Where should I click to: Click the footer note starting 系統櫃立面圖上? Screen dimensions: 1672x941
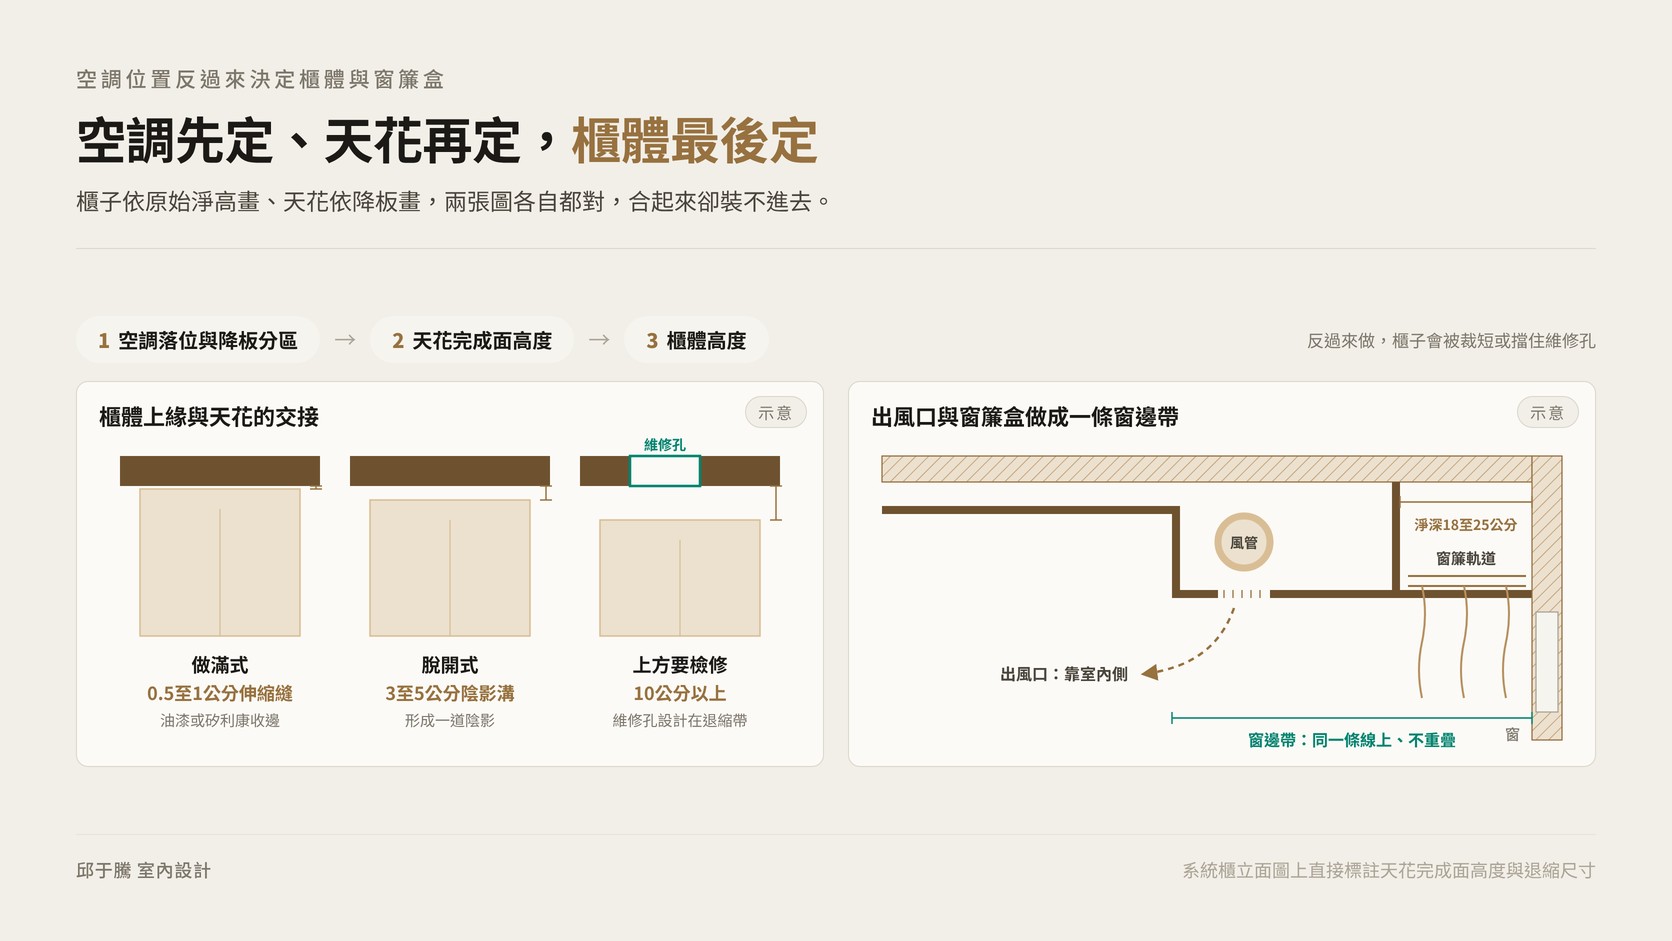1389,870
